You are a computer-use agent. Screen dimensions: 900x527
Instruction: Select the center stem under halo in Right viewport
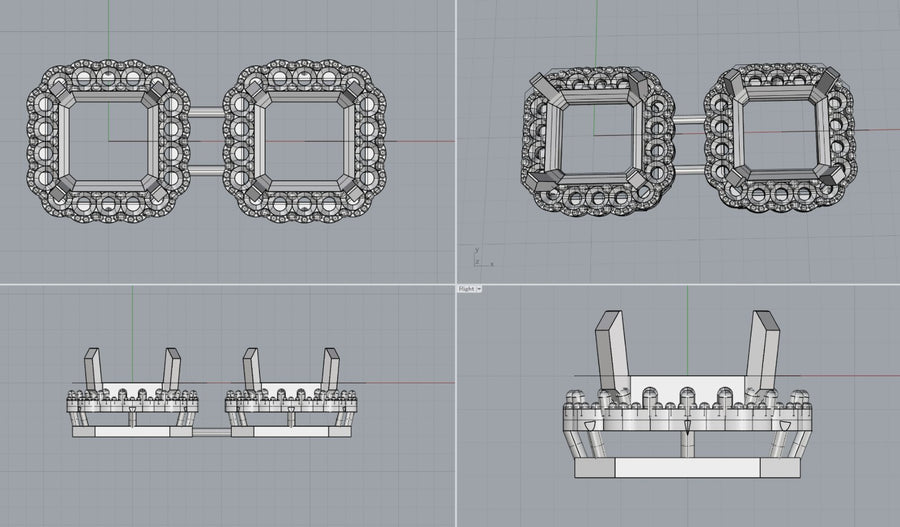[687, 439]
